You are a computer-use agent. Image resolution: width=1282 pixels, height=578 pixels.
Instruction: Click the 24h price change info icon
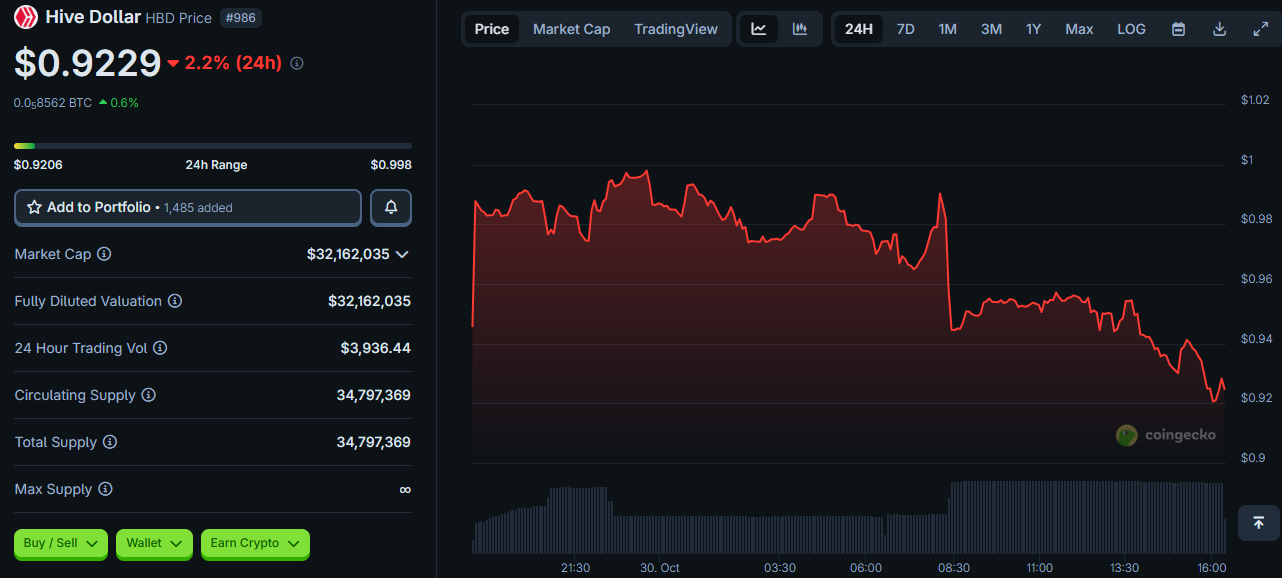[297, 63]
